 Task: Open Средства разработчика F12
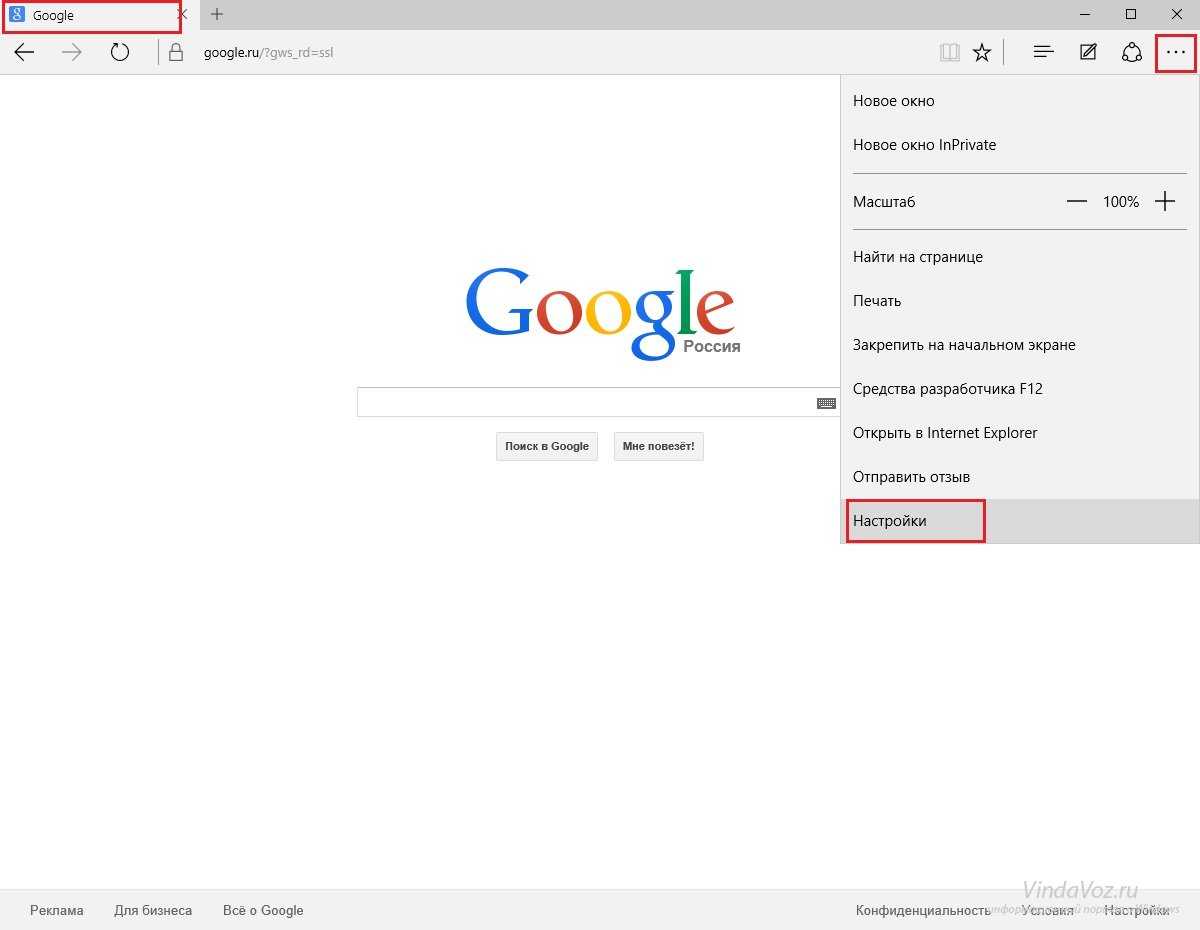tap(1020, 389)
